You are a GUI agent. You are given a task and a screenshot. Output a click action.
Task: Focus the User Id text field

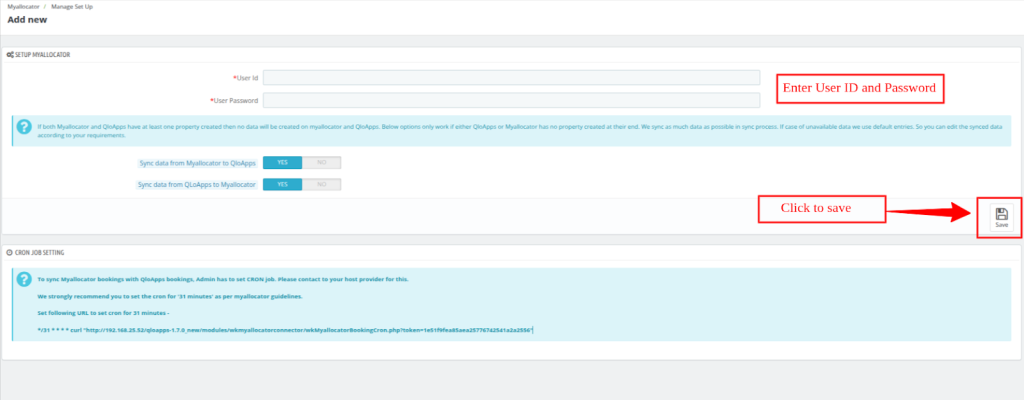point(511,77)
